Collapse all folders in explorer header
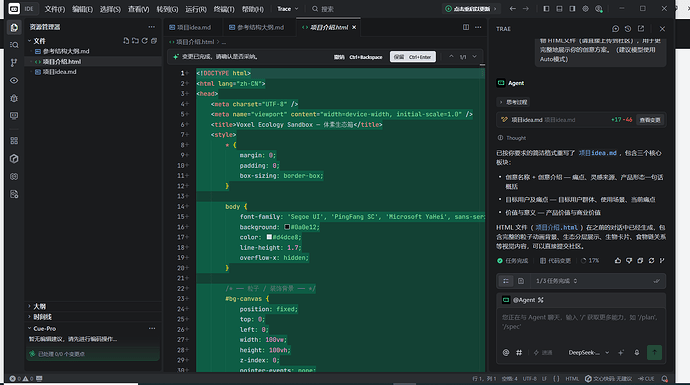The image size is (690, 385). 154,41
